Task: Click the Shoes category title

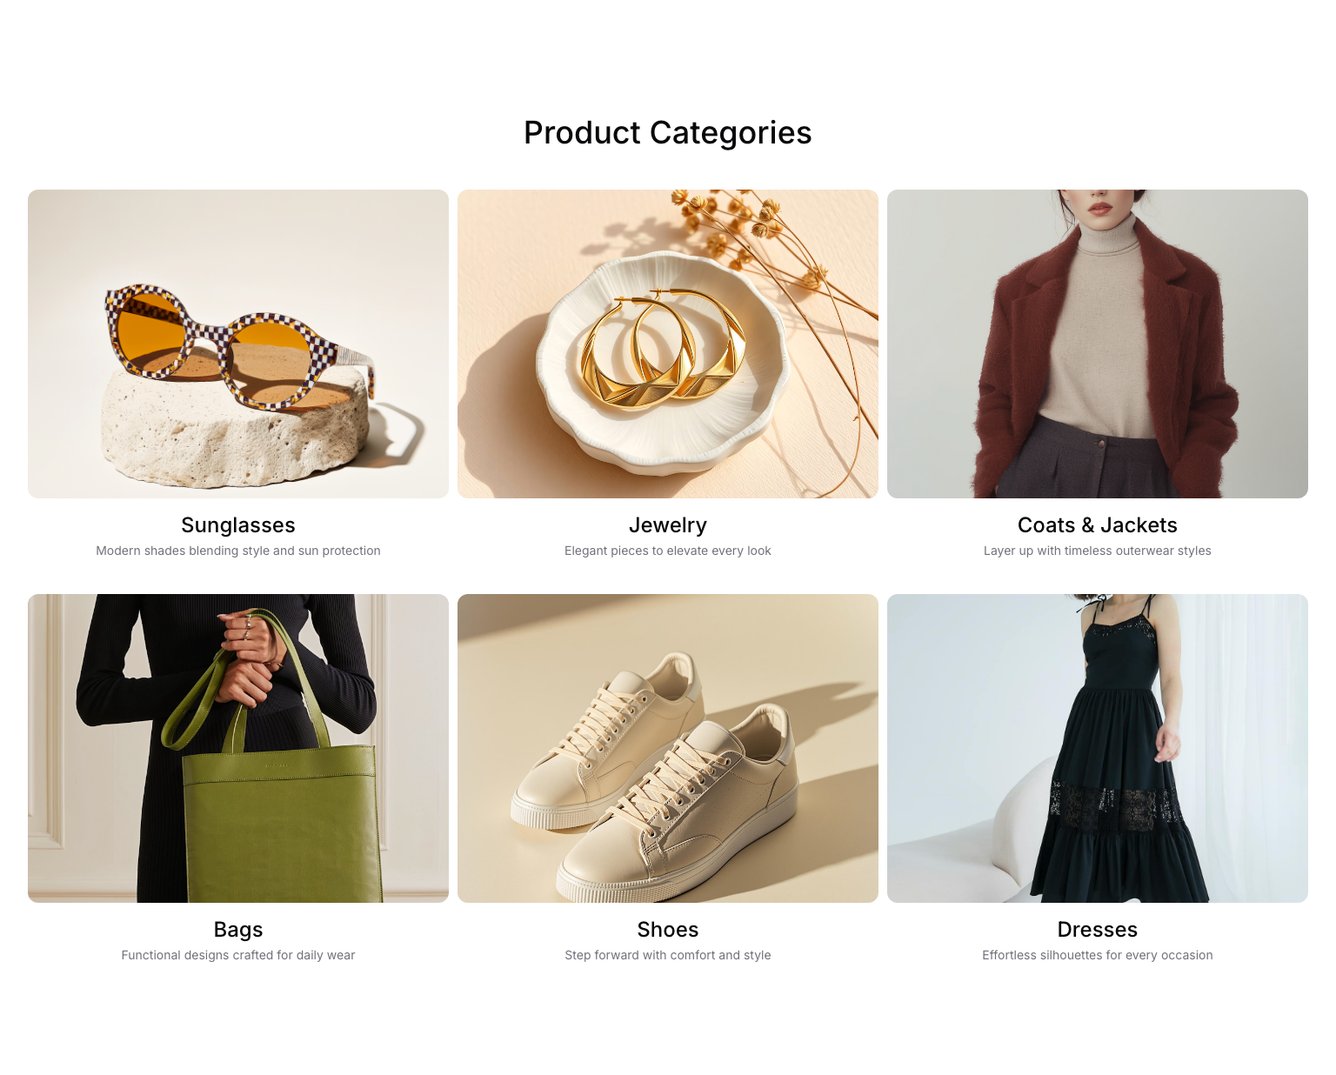Action: [x=668, y=930]
